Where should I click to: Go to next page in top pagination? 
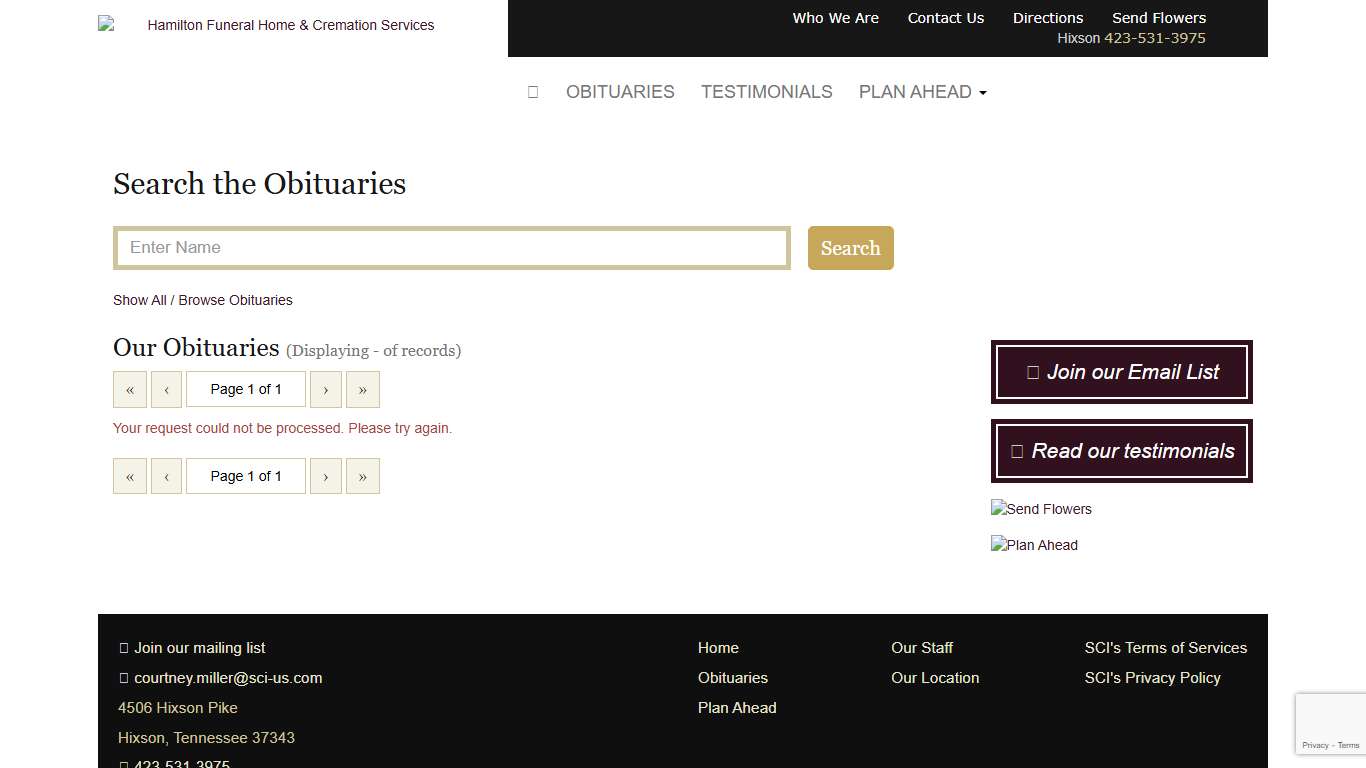[326, 390]
